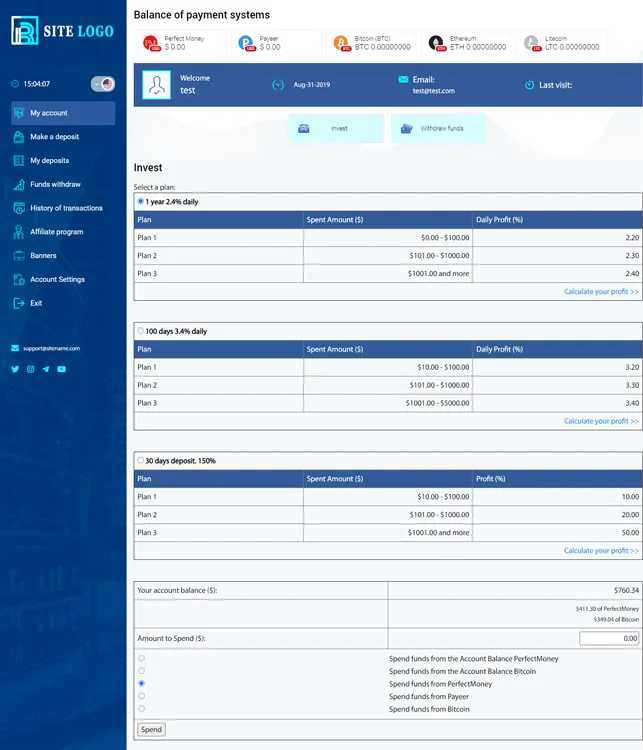Click Calculate your profit for 1 year plan
The image size is (643, 750).
point(601,291)
